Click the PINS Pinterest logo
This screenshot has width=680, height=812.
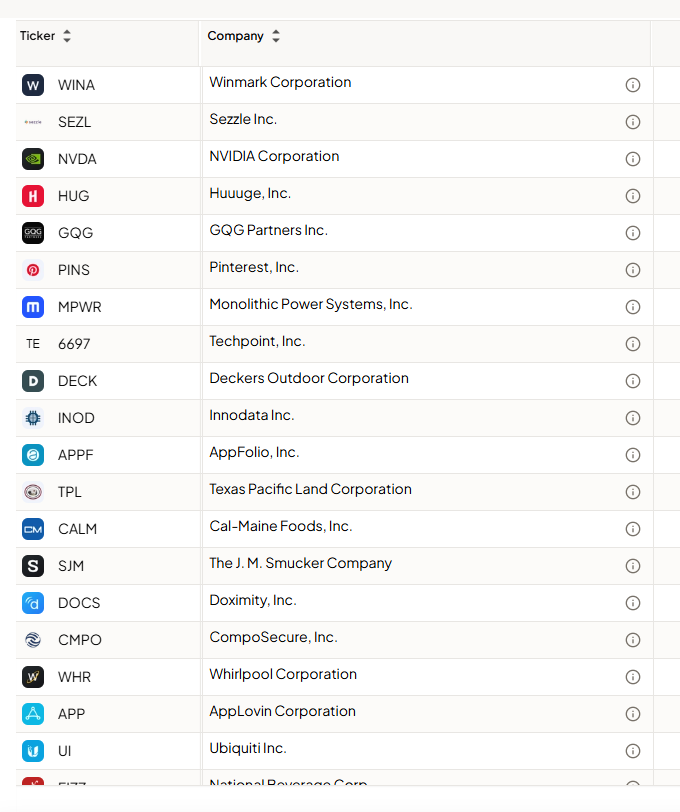click(33, 270)
